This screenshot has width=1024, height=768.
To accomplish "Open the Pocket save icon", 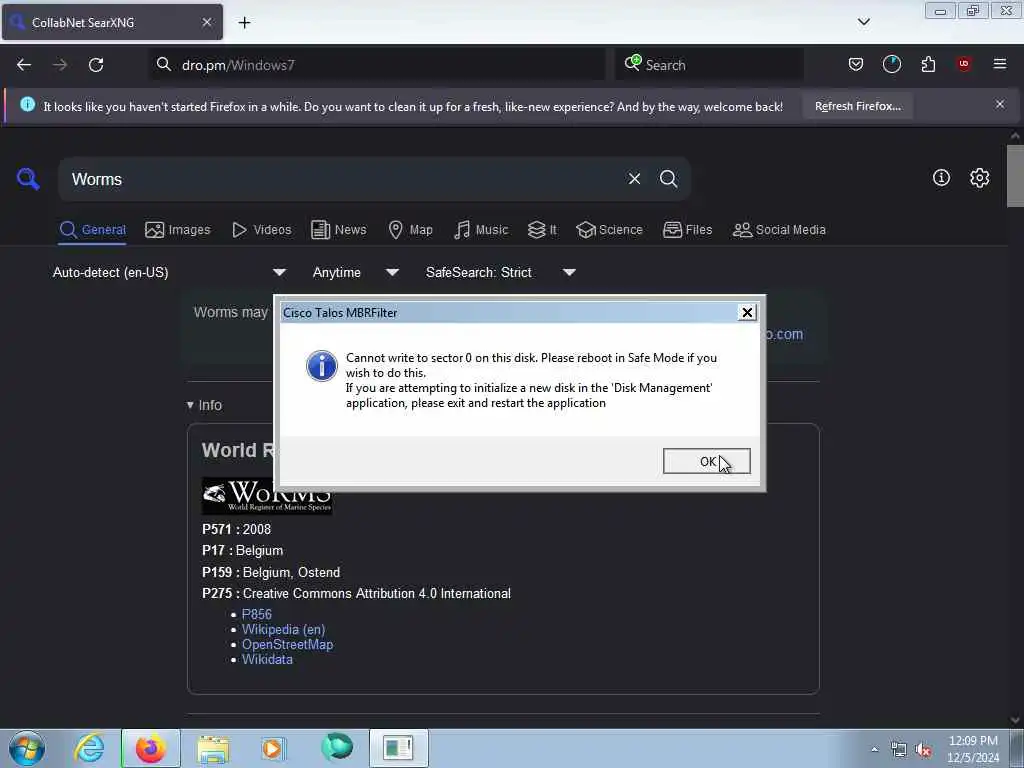I will click(856, 64).
